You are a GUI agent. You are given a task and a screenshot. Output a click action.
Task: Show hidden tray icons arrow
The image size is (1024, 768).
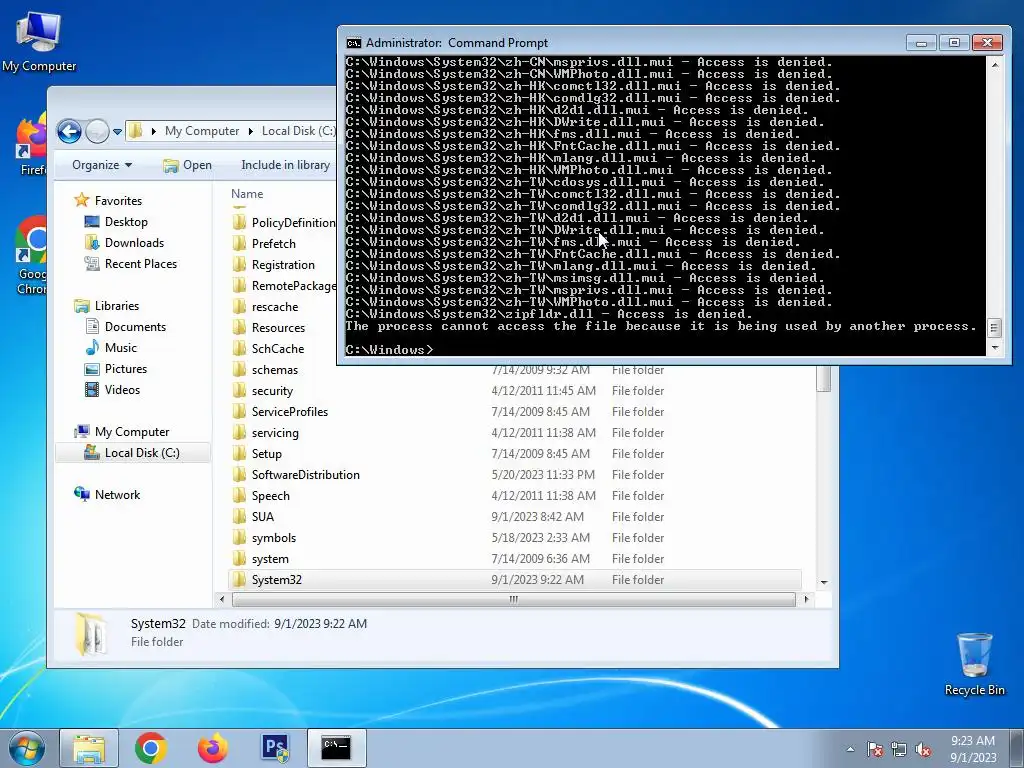(850, 750)
